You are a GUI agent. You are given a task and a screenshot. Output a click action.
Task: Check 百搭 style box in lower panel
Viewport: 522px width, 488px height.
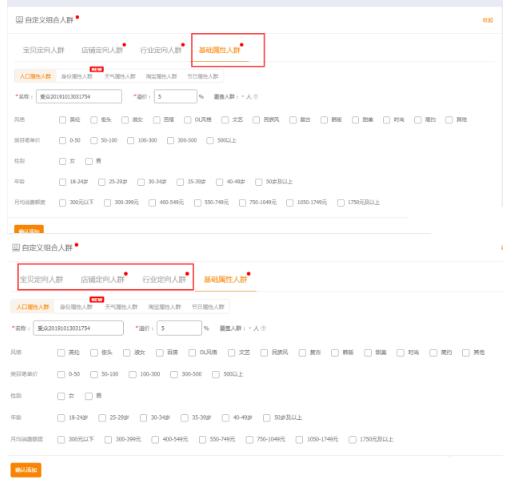click(160, 353)
